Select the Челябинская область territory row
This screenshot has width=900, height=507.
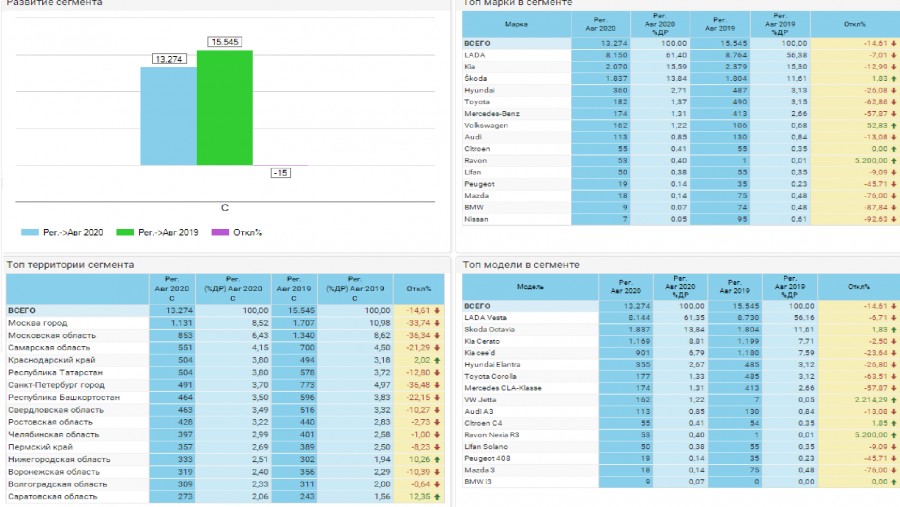(225, 435)
